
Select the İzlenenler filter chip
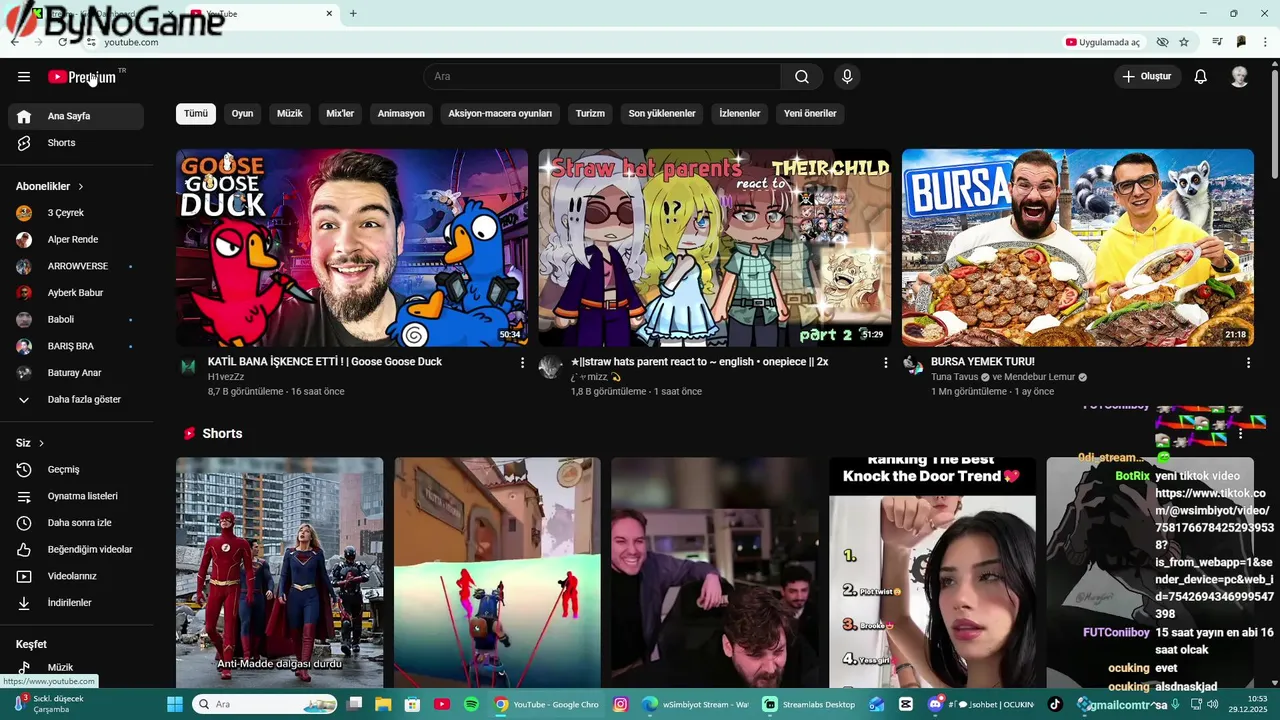[740, 114]
